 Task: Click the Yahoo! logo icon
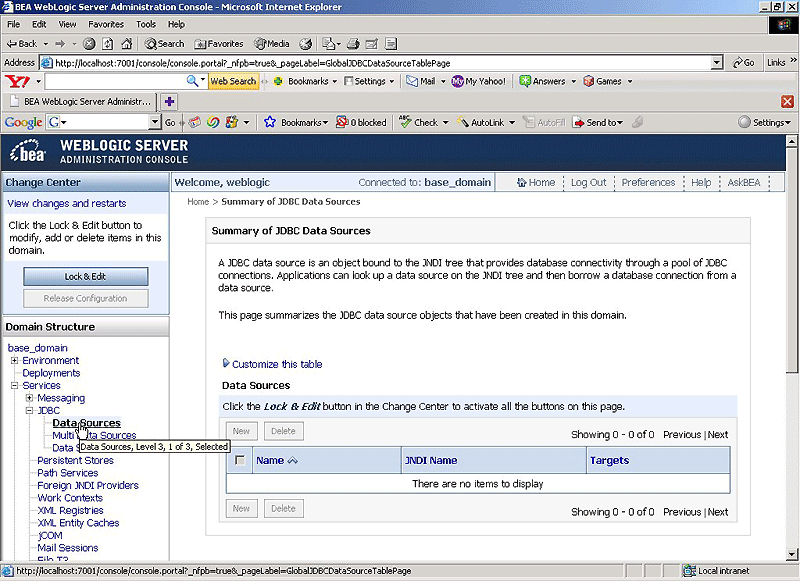pyautogui.click(x=17, y=81)
